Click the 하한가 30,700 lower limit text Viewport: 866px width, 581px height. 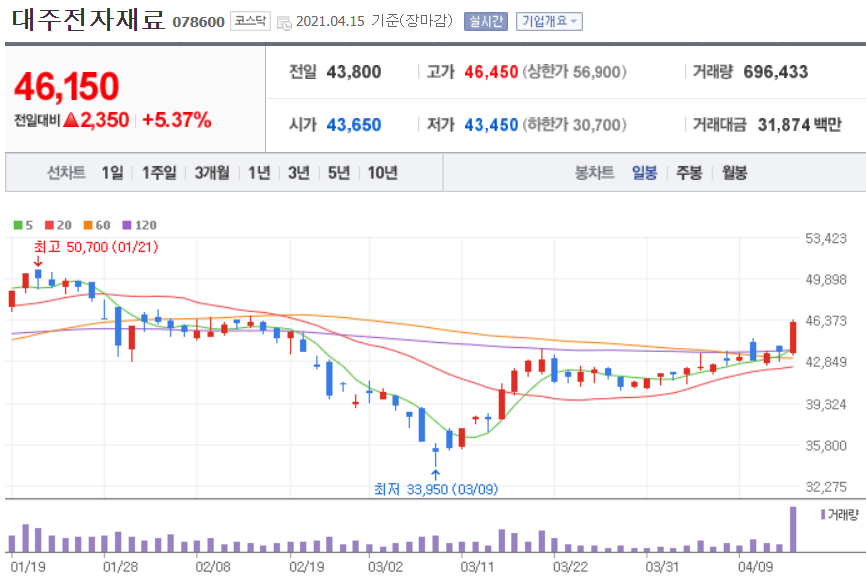[574, 125]
